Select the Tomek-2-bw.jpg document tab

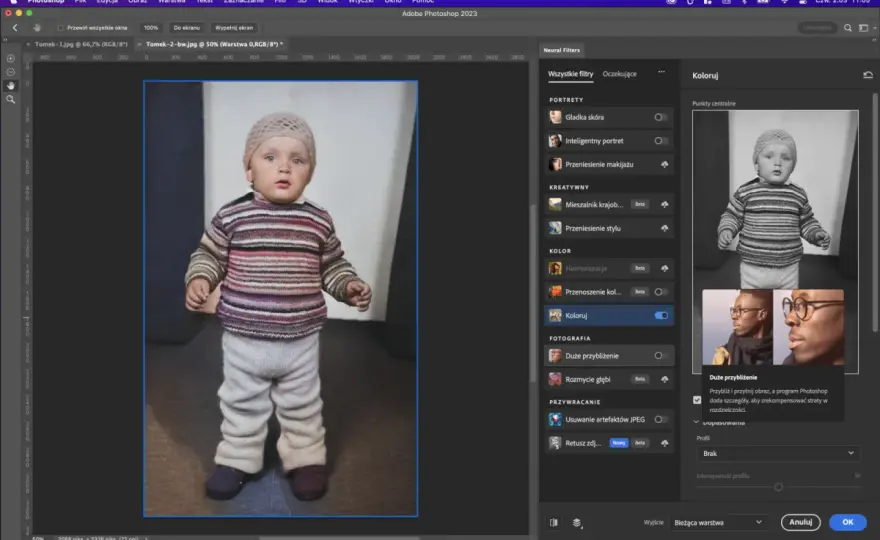(x=214, y=44)
